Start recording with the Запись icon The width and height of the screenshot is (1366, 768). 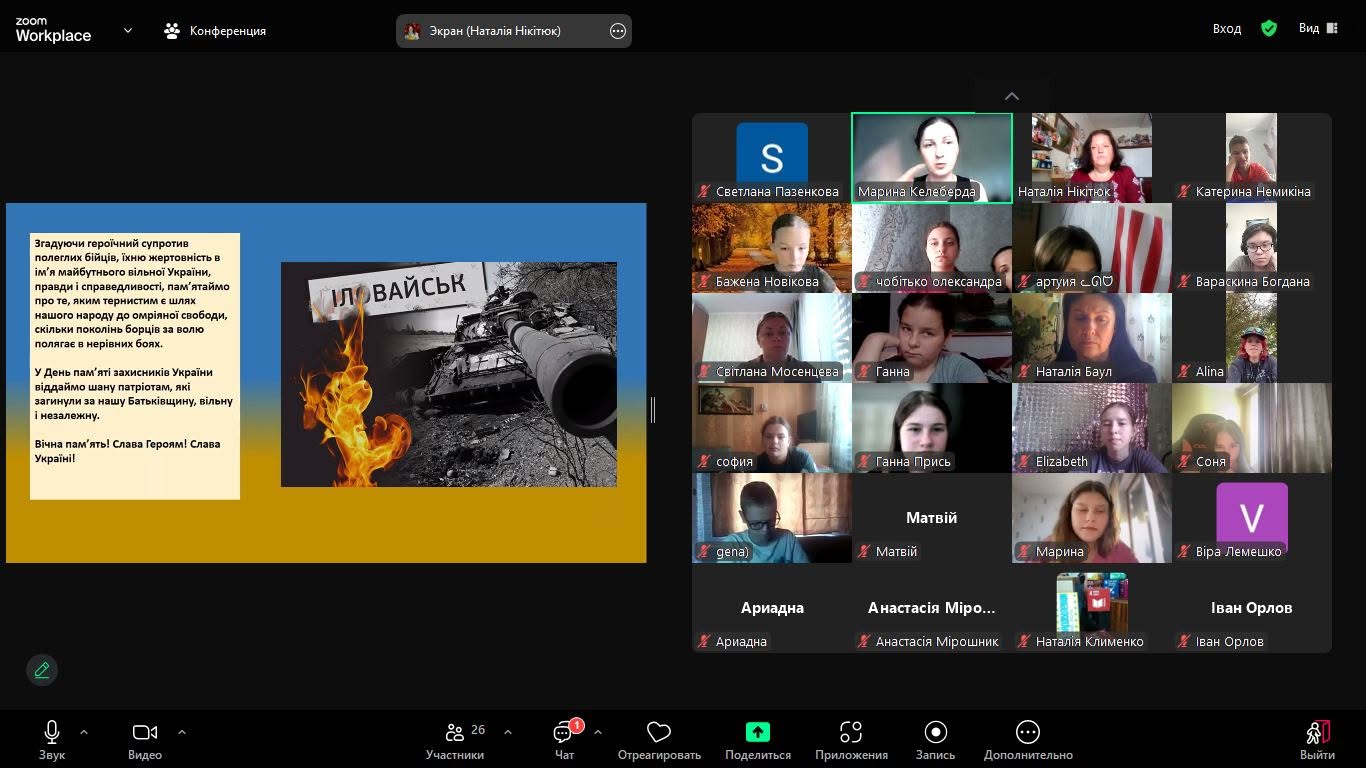pos(936,732)
